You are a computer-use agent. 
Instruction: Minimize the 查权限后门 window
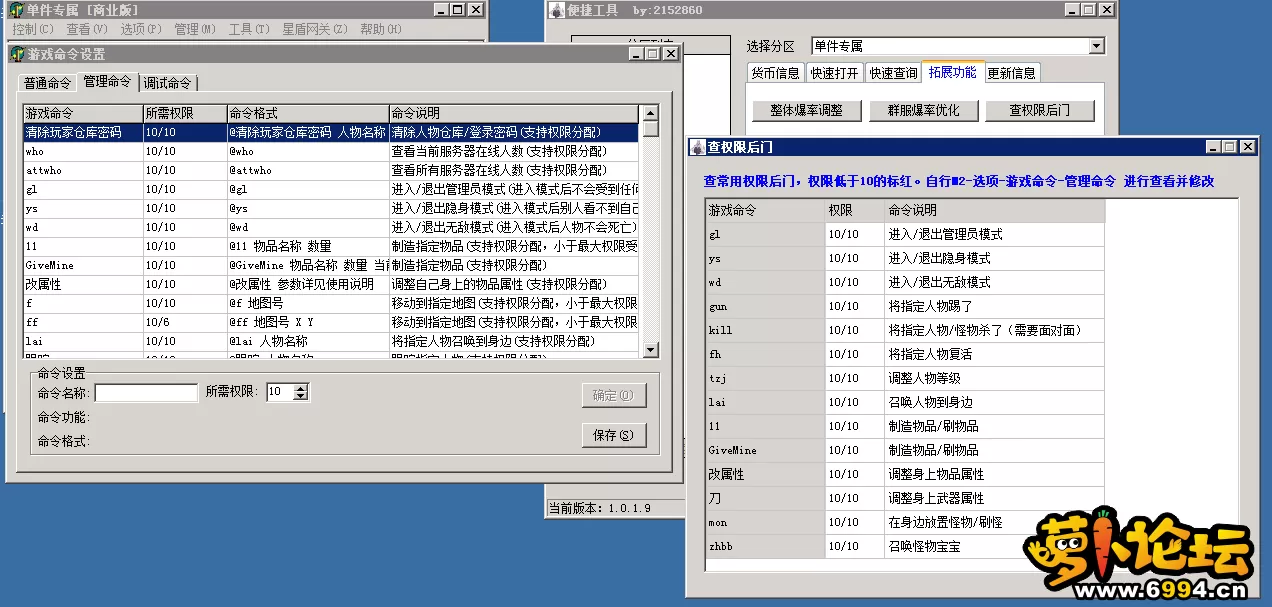(1213, 147)
